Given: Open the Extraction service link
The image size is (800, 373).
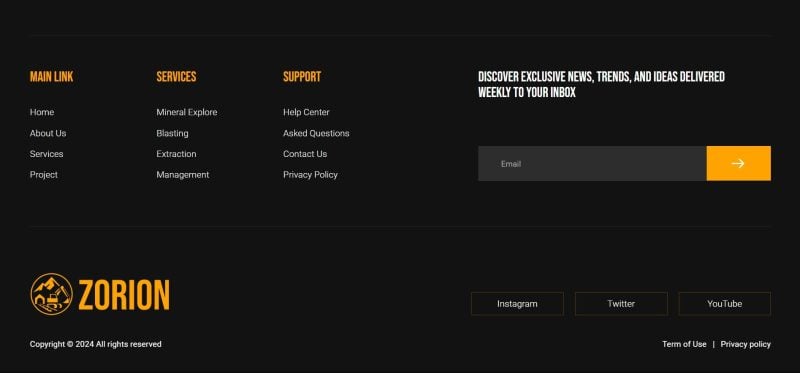Looking at the screenshot, I should click(176, 154).
